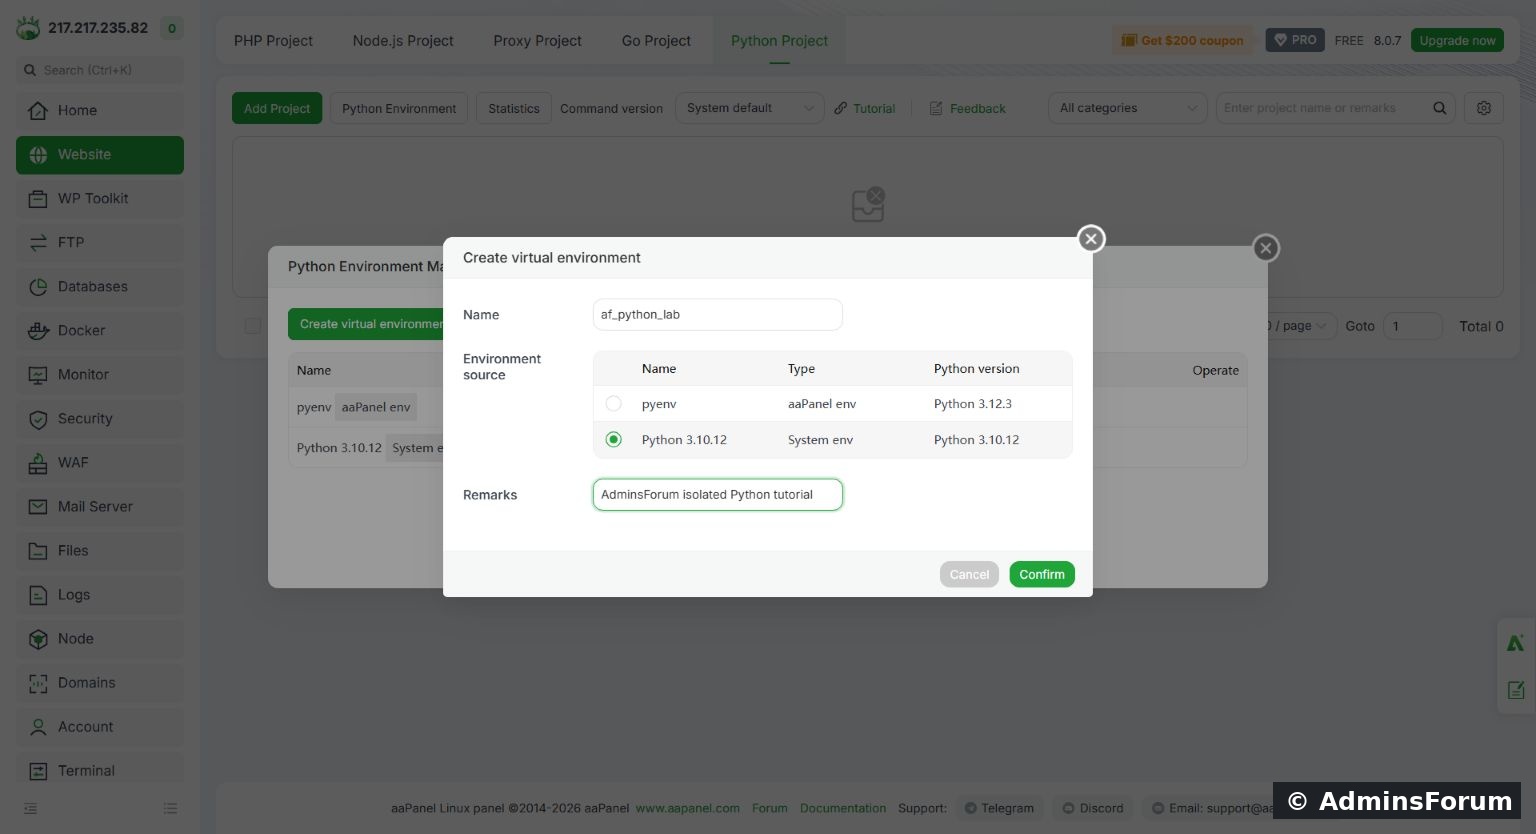1536x834 pixels.
Task: Switch to the Node.js Project tab
Action: click(x=403, y=41)
